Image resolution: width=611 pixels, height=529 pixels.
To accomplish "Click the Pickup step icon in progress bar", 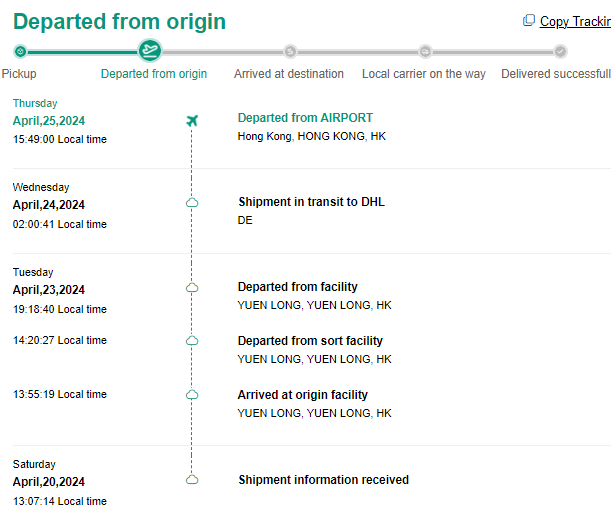I will coord(20,51).
